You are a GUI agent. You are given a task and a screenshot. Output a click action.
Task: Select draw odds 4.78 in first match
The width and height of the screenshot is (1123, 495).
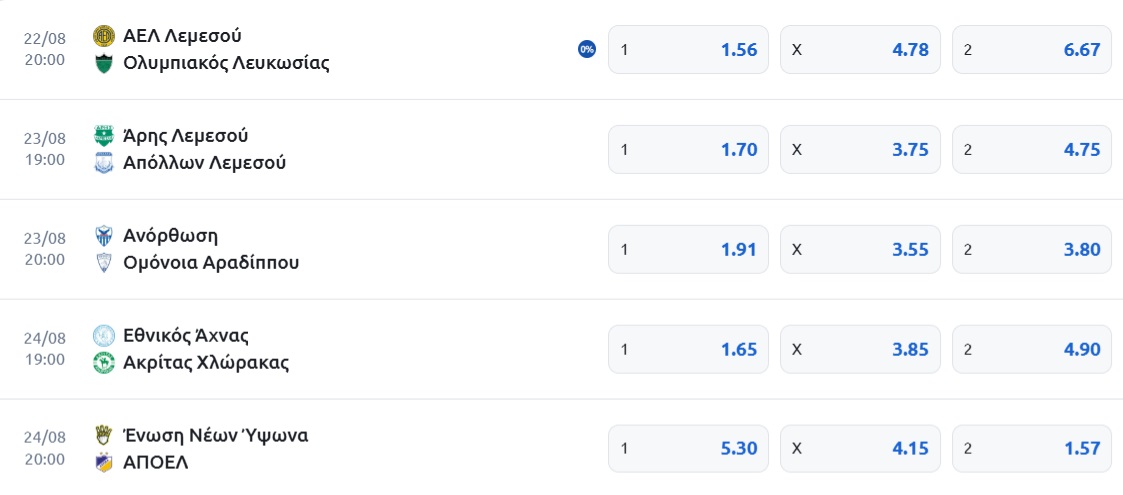click(860, 49)
